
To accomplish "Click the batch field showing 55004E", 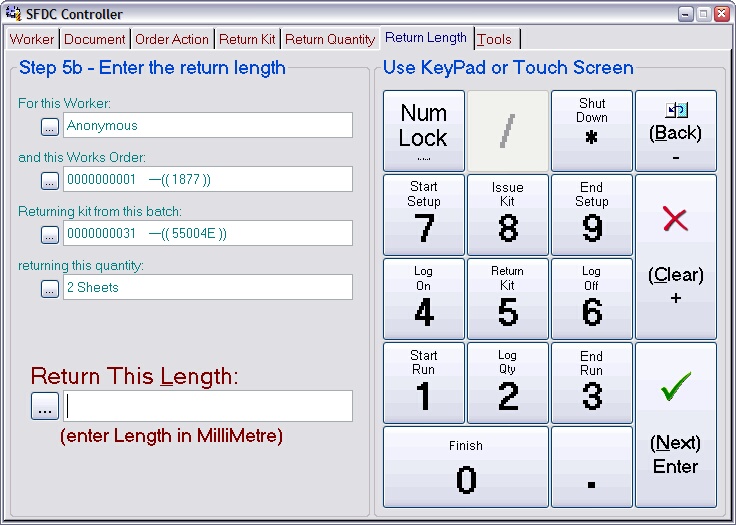I will click(x=208, y=233).
